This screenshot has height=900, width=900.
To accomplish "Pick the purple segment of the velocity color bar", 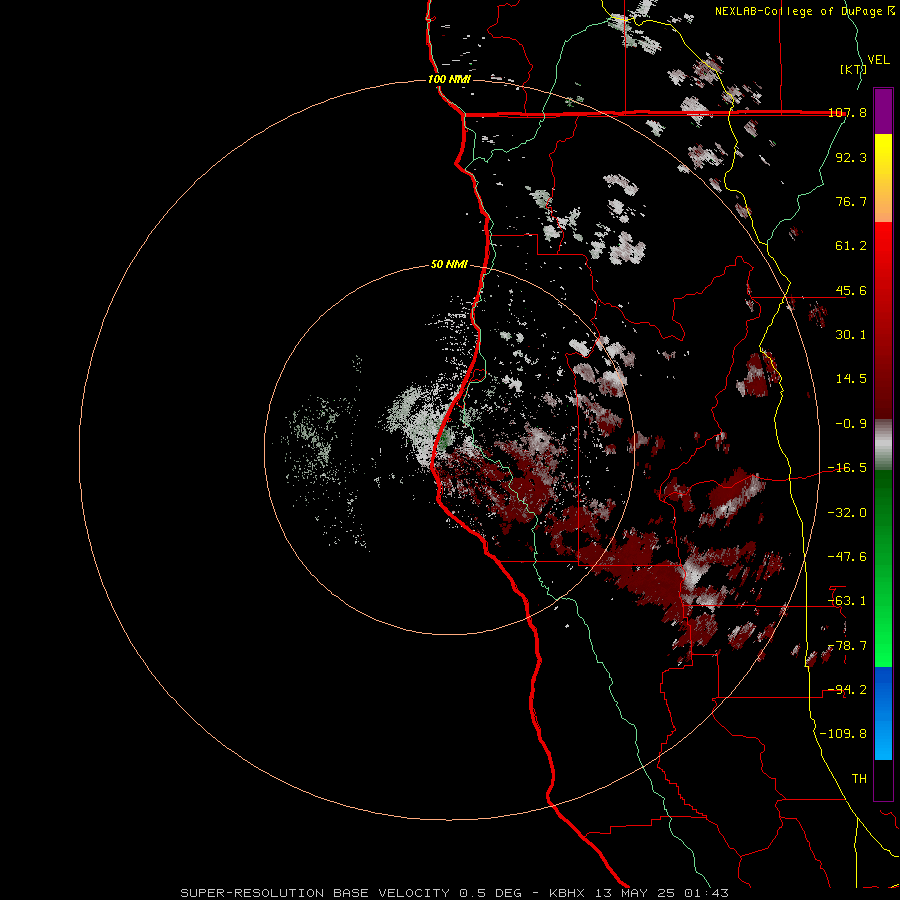I will coord(883,111).
